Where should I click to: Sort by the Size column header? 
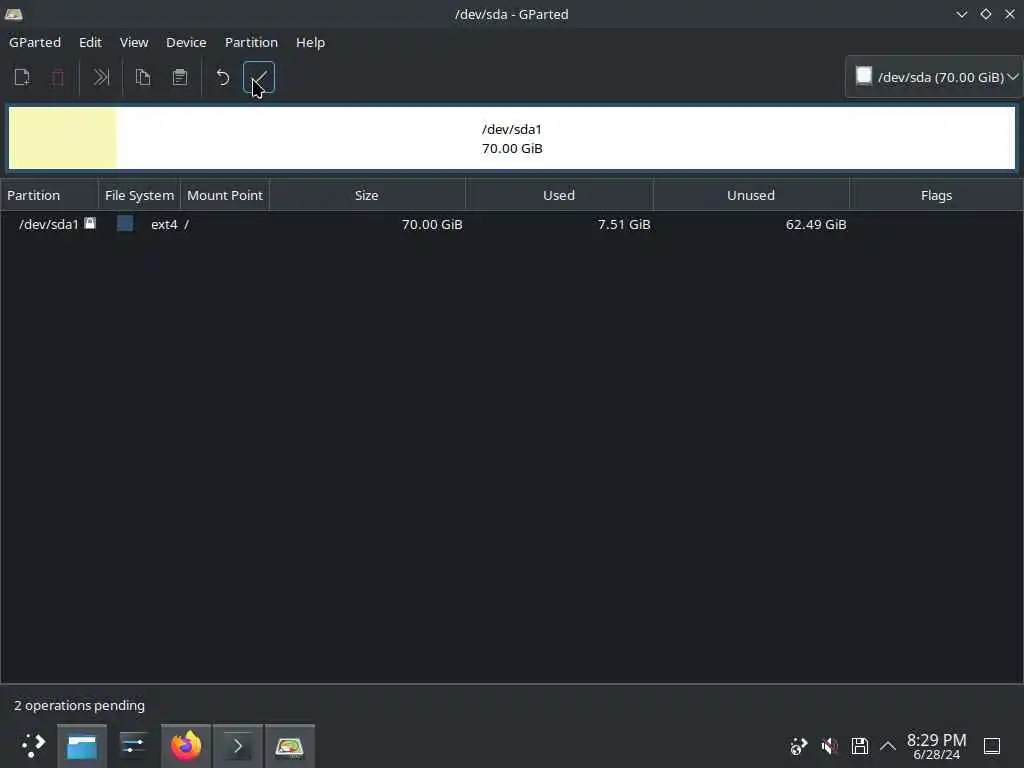tap(367, 195)
